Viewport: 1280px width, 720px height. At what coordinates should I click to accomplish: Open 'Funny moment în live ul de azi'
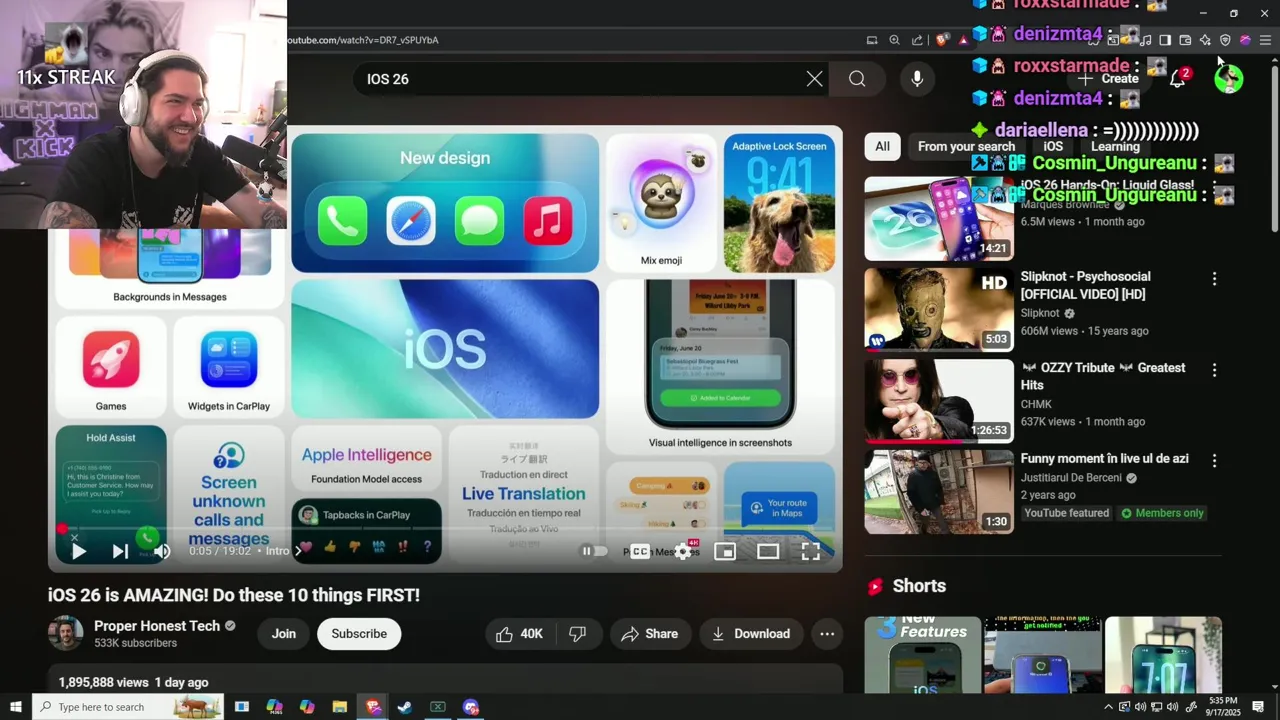tap(1104, 458)
